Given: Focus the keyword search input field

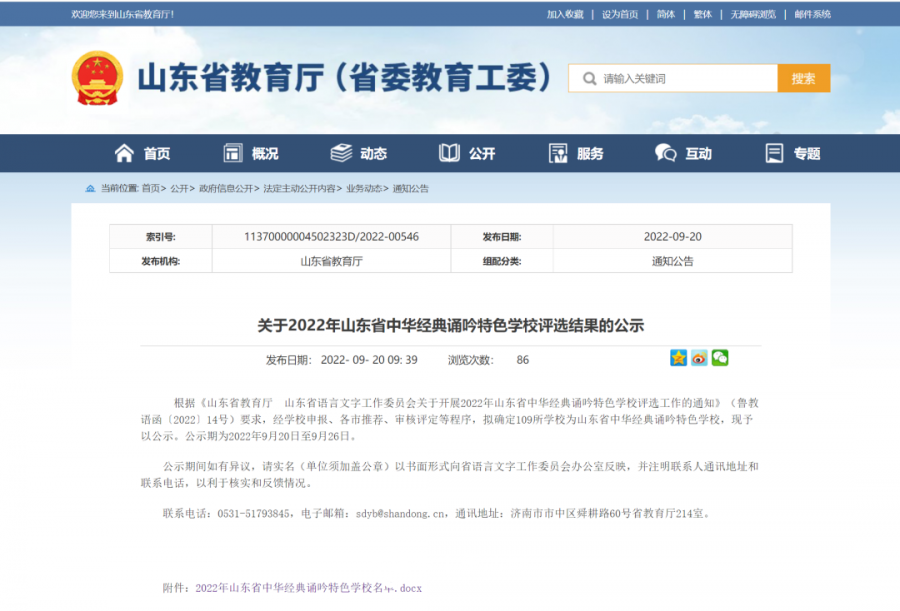Looking at the screenshot, I should (680, 78).
